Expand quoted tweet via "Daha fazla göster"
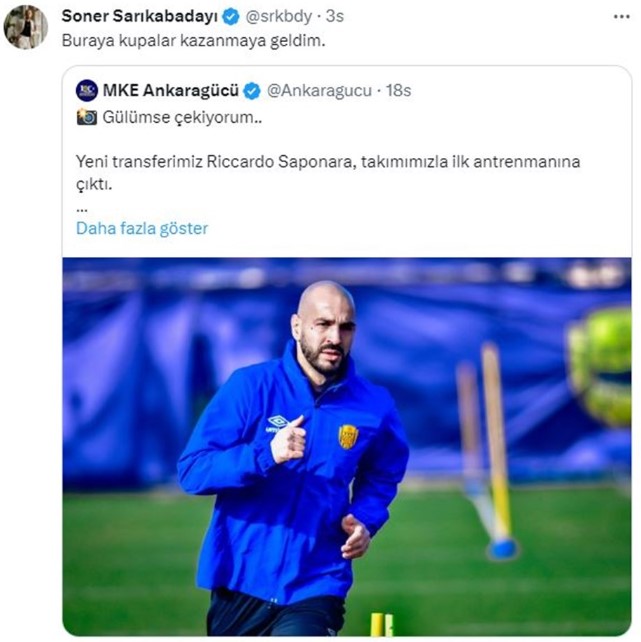Image resolution: width=641 pixels, height=642 pixels. 142,228
